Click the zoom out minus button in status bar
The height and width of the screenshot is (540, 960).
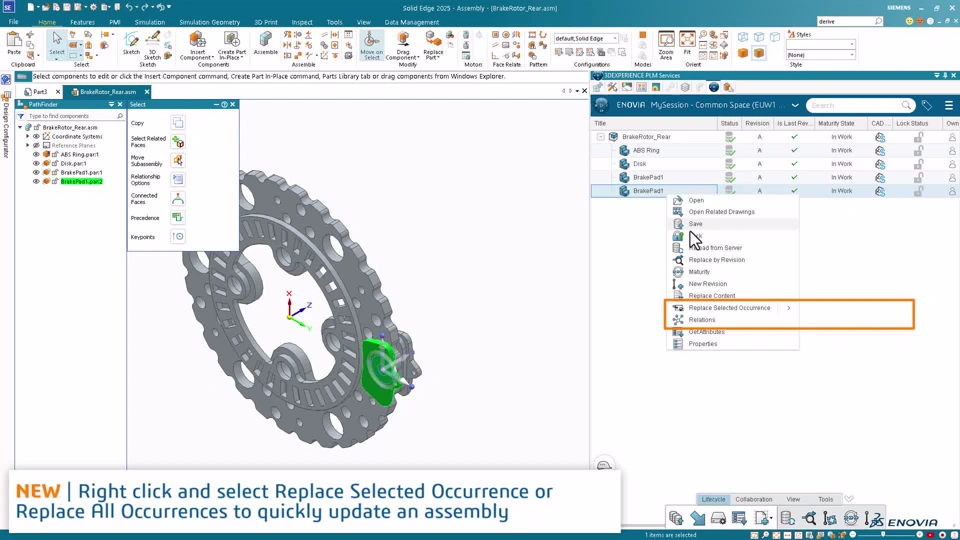[x=853, y=534]
